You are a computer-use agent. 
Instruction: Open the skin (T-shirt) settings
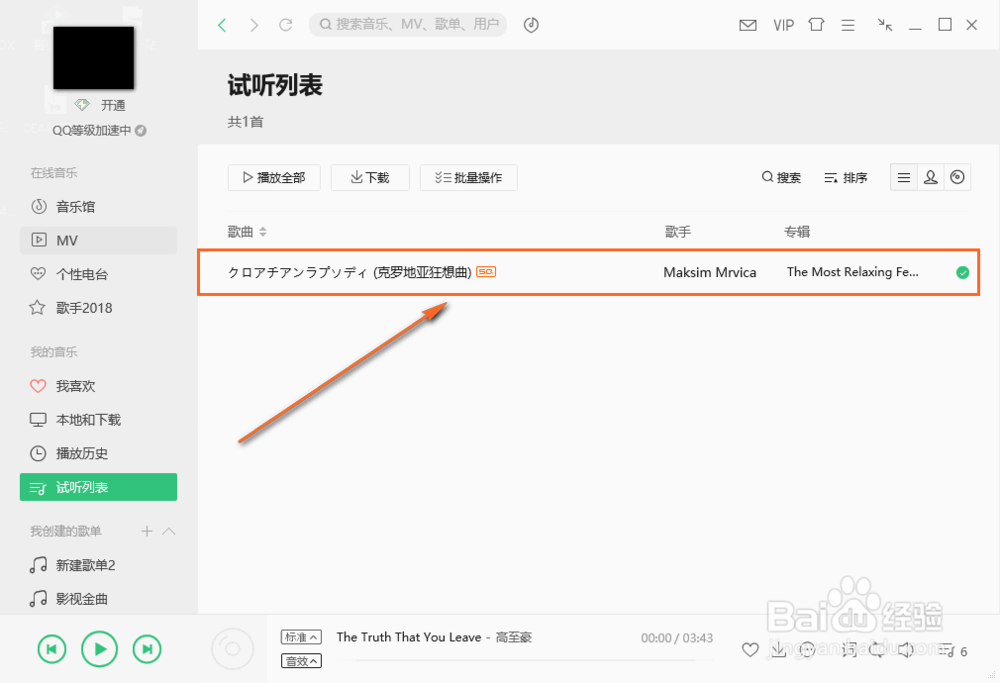point(816,25)
